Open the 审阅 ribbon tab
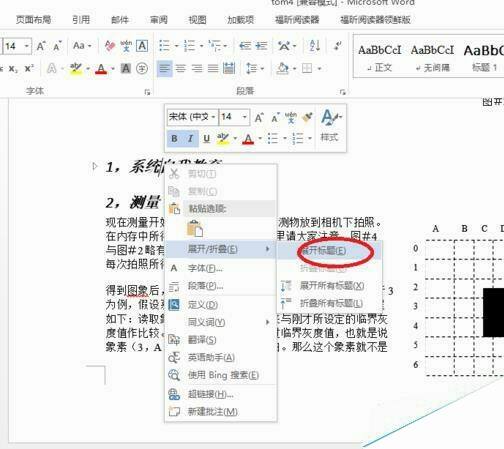 point(159,20)
